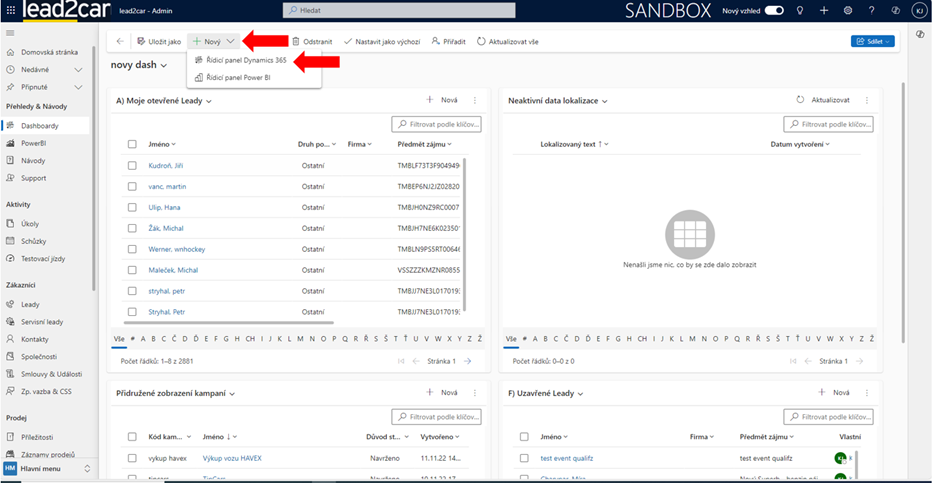
Task: Choose Řídicí panel Power BI option
Action: coord(238,77)
